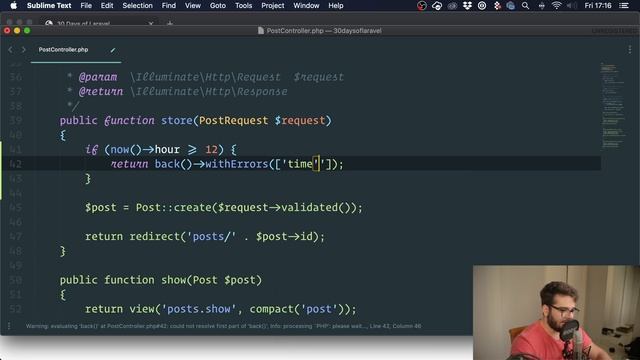Viewport: 640px width, 360px height.
Task: Open a new tab in background browser
Action: tap(170, 24)
